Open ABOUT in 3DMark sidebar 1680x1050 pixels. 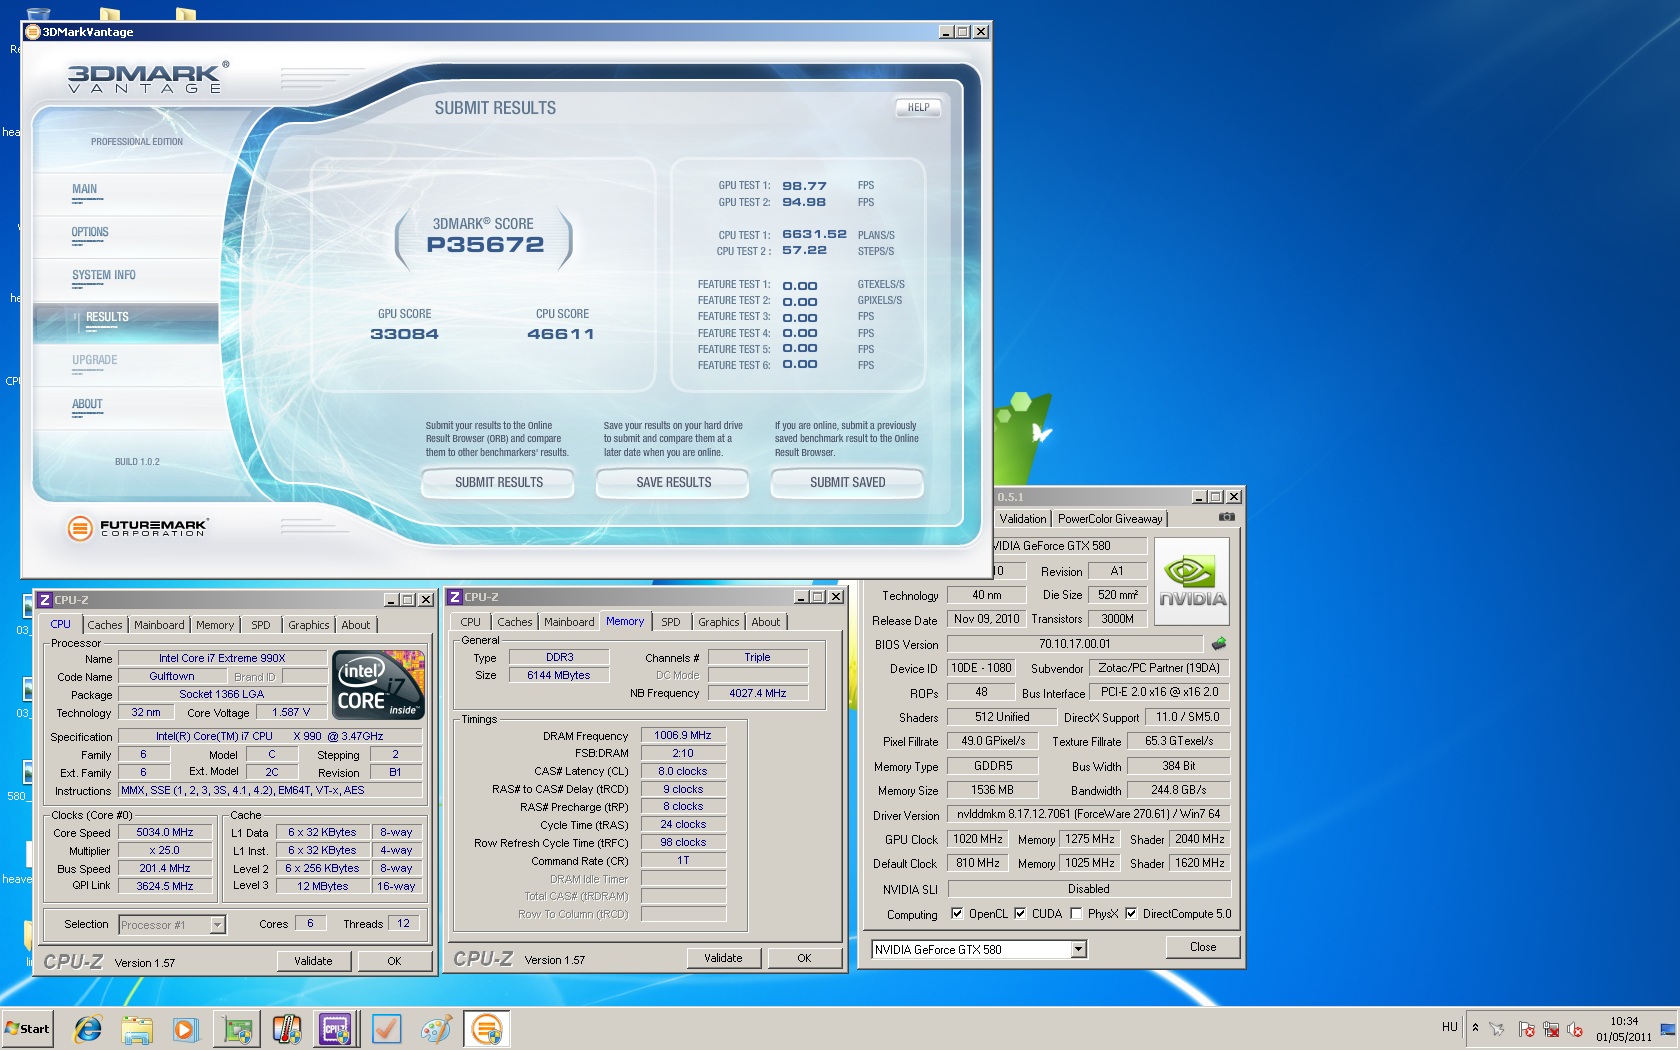(x=87, y=404)
